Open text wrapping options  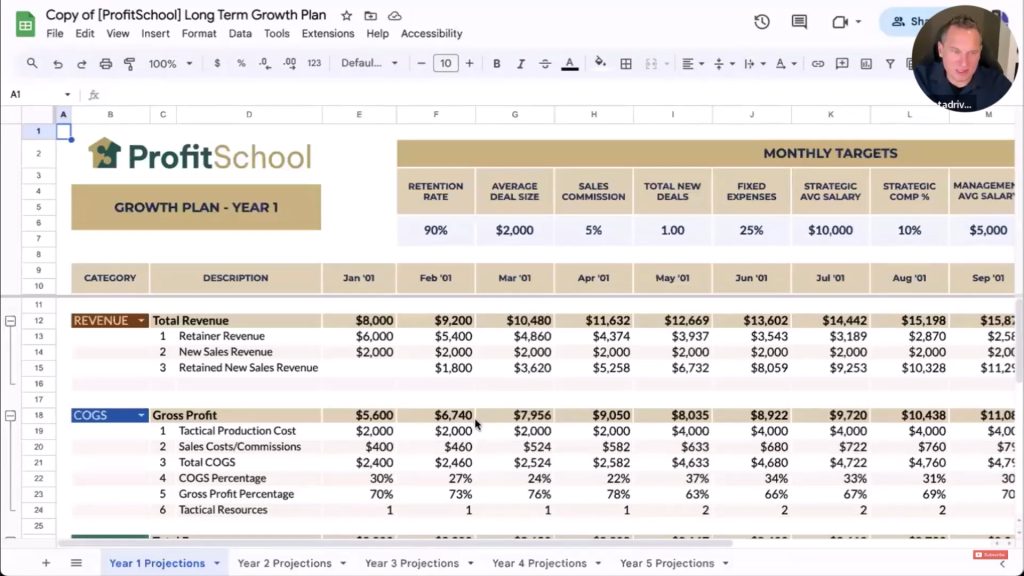pyautogui.click(x=754, y=63)
